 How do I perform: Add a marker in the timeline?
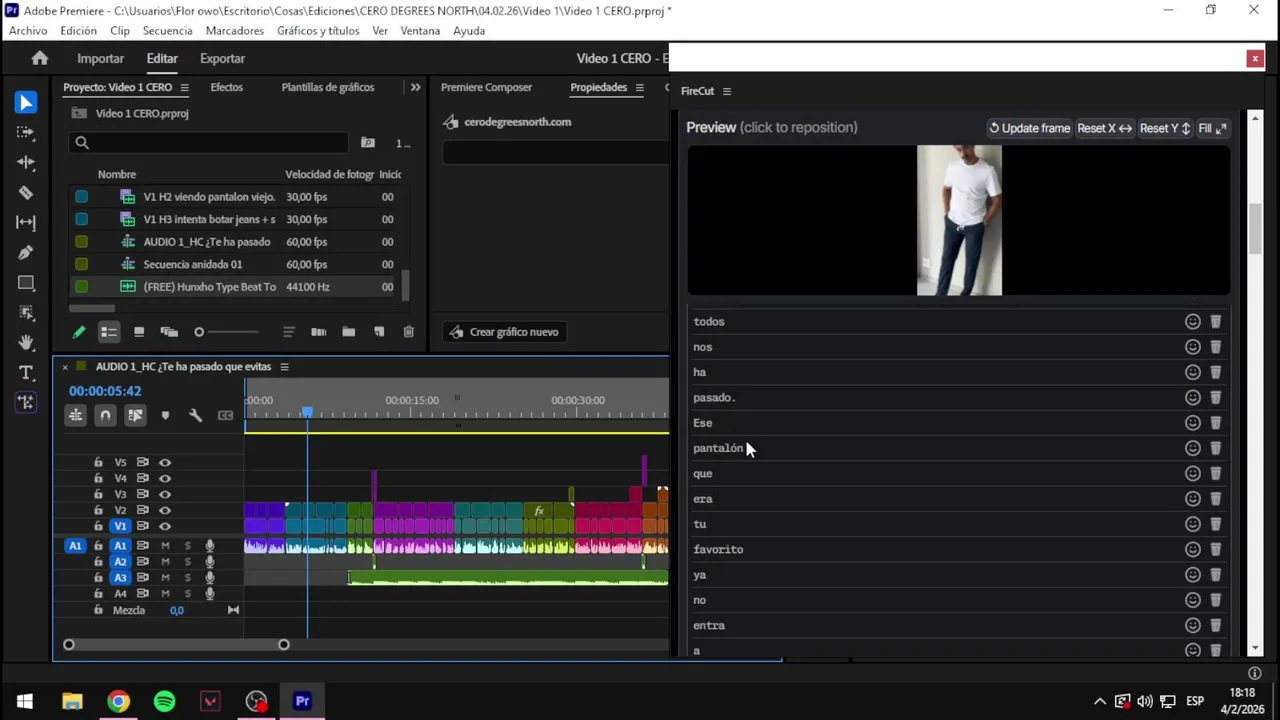coord(165,415)
